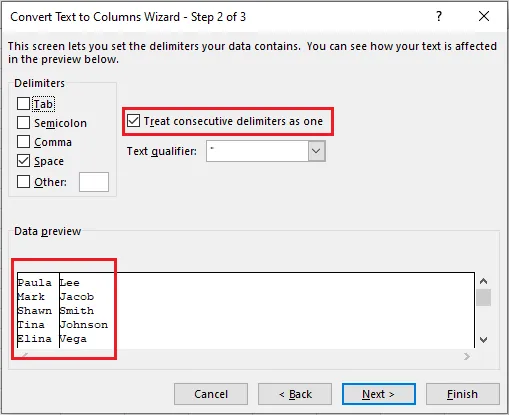Click the Finish button
Screen dimensions: 509x415
pos(463,394)
